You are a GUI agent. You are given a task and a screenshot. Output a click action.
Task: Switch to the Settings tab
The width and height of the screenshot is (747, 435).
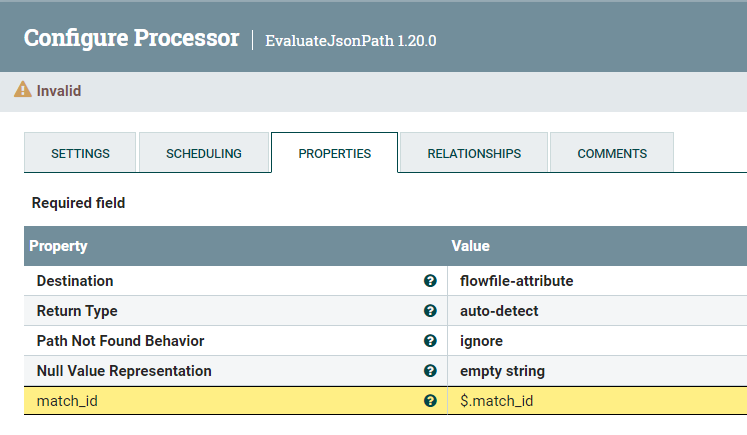click(80, 154)
